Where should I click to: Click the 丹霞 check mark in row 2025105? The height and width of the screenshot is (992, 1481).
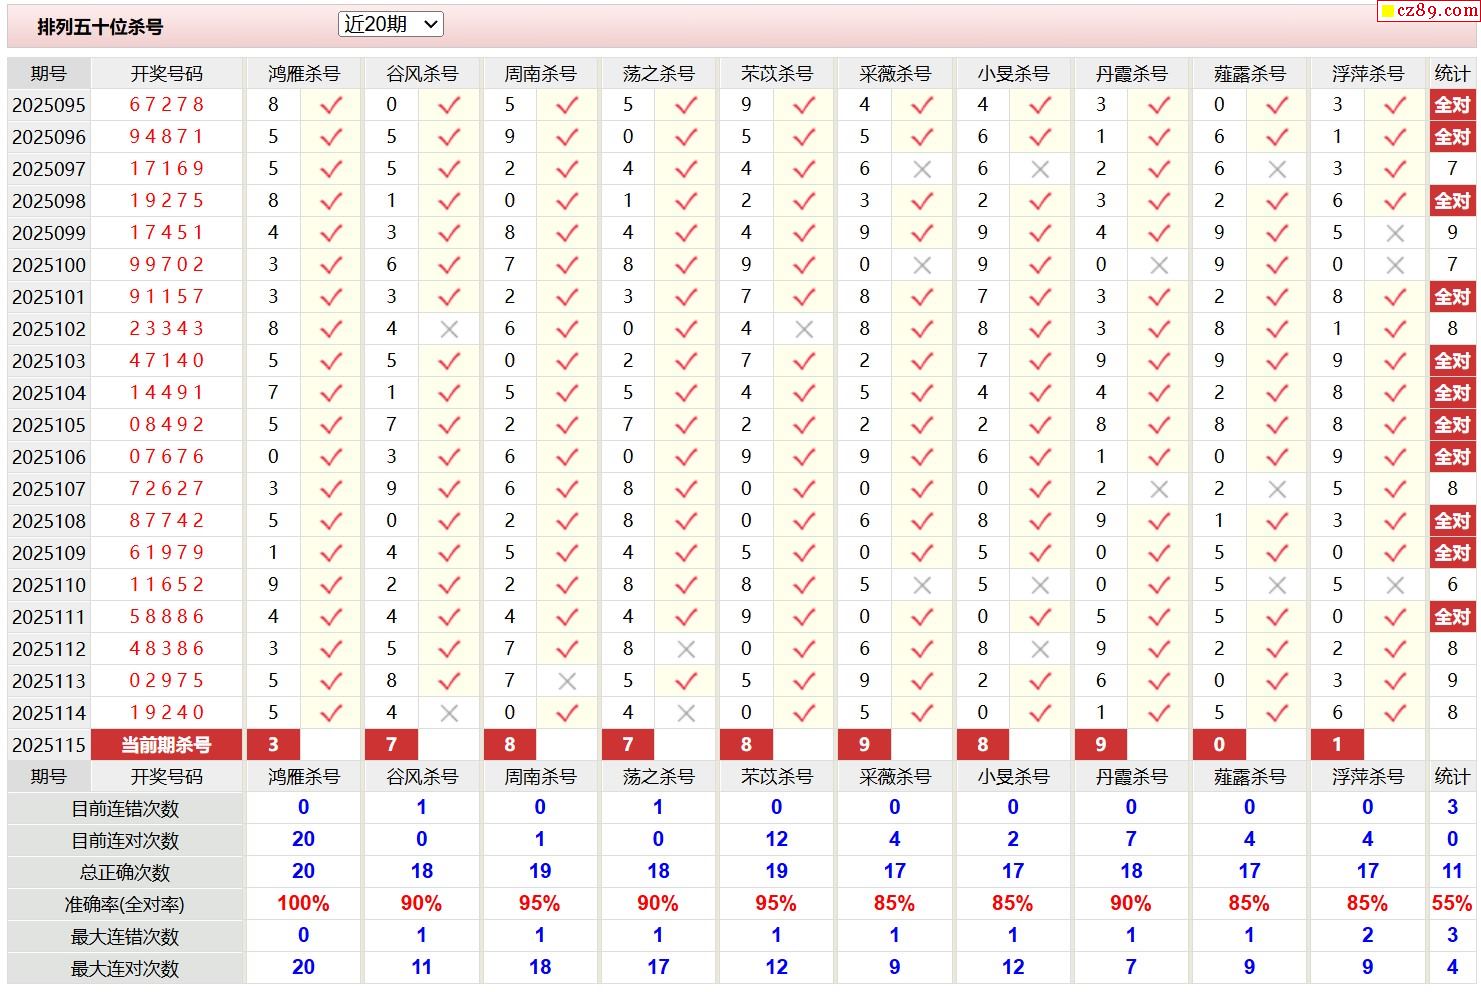click(x=1159, y=425)
